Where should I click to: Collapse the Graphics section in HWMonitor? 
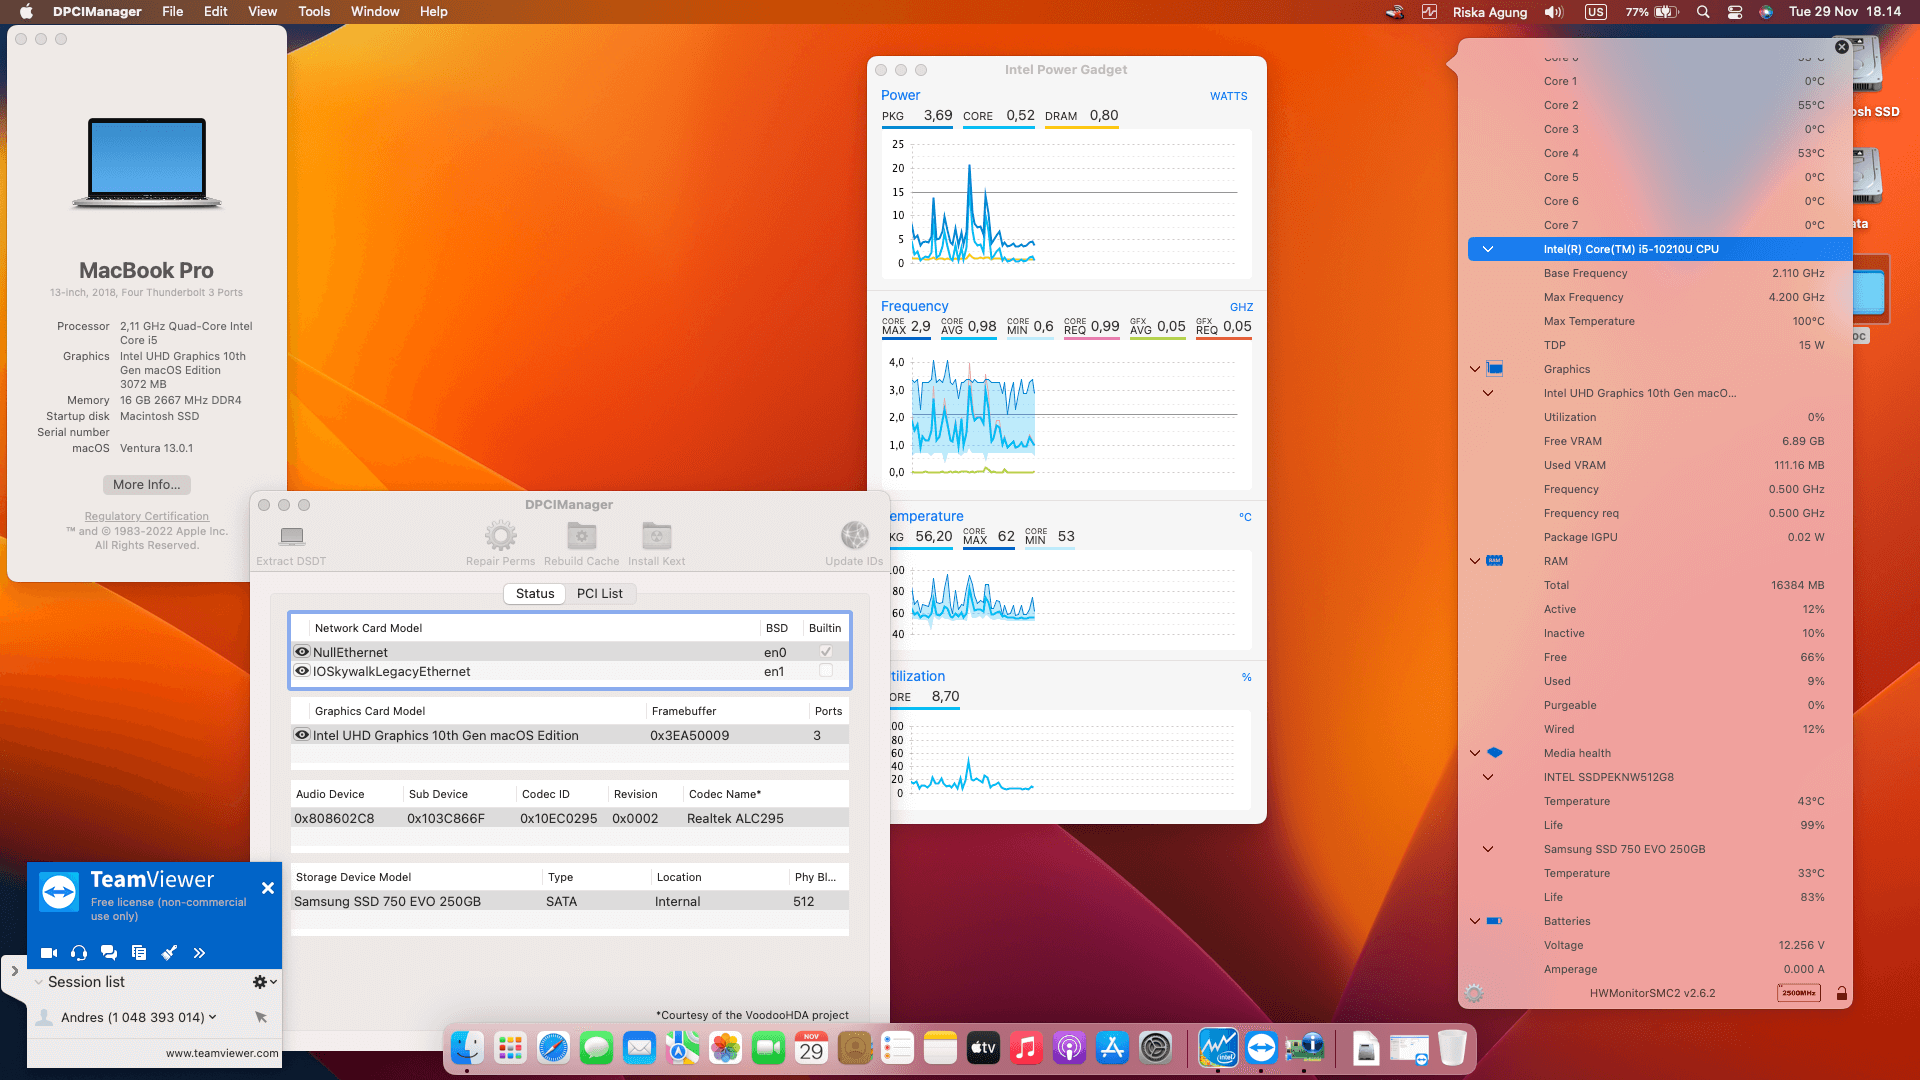click(1475, 369)
